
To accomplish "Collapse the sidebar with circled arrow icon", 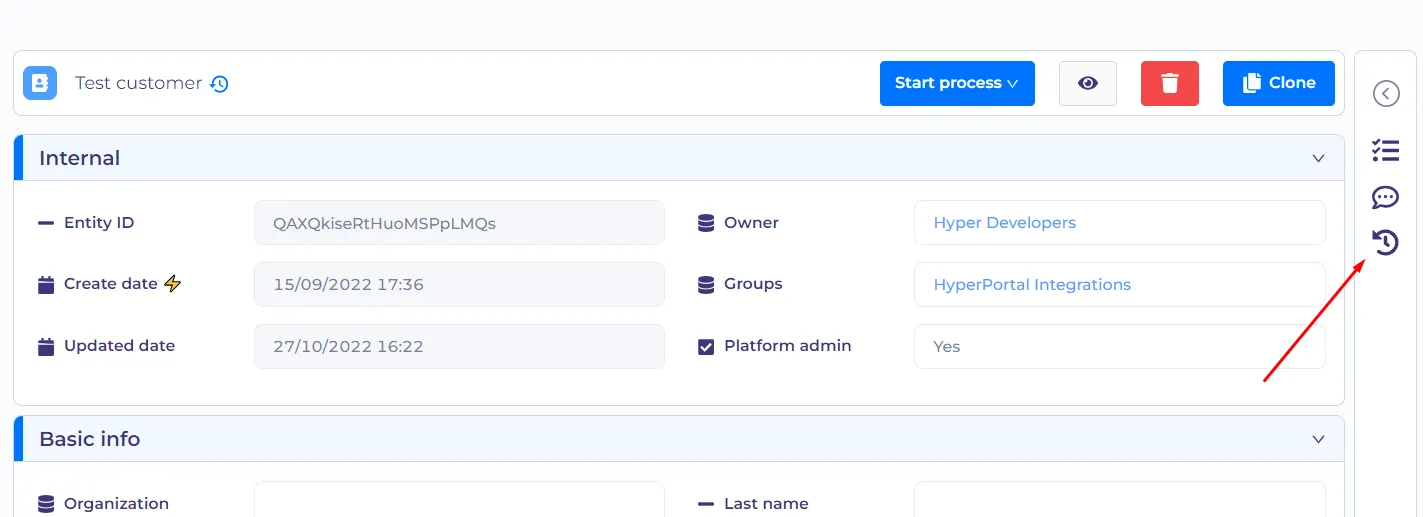I will click(x=1385, y=93).
